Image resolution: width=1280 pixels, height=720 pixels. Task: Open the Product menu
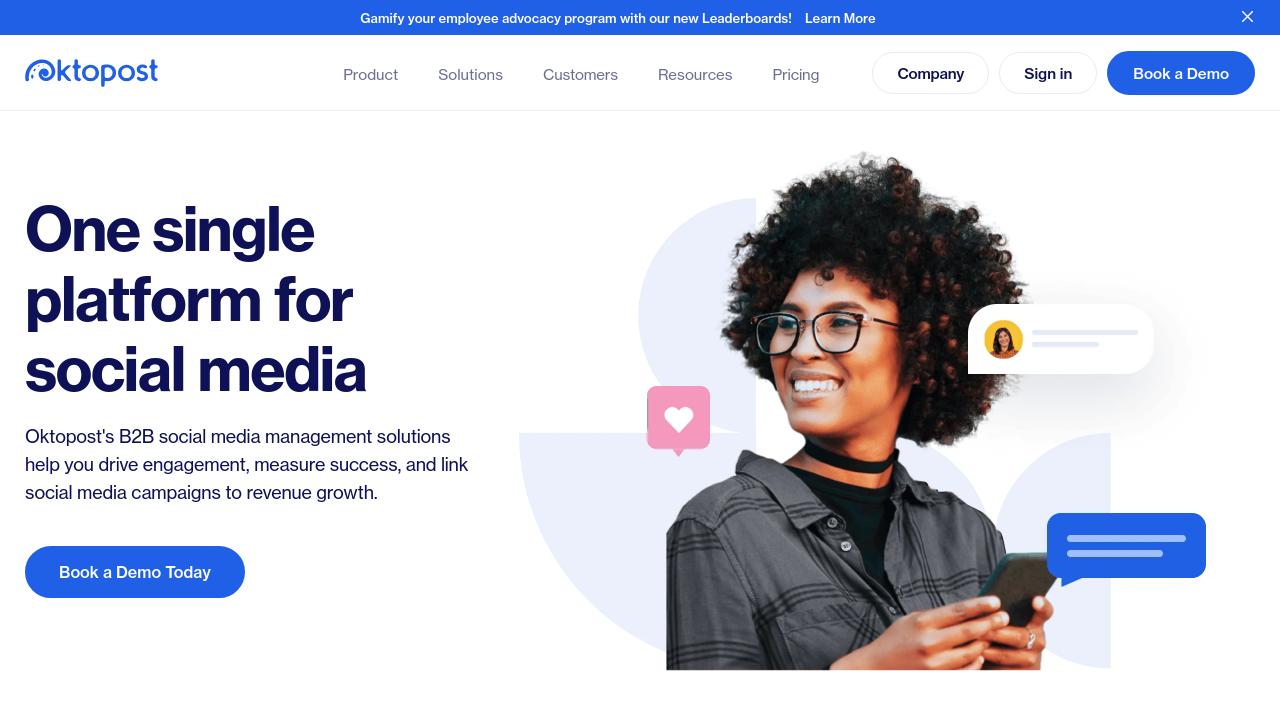click(370, 75)
